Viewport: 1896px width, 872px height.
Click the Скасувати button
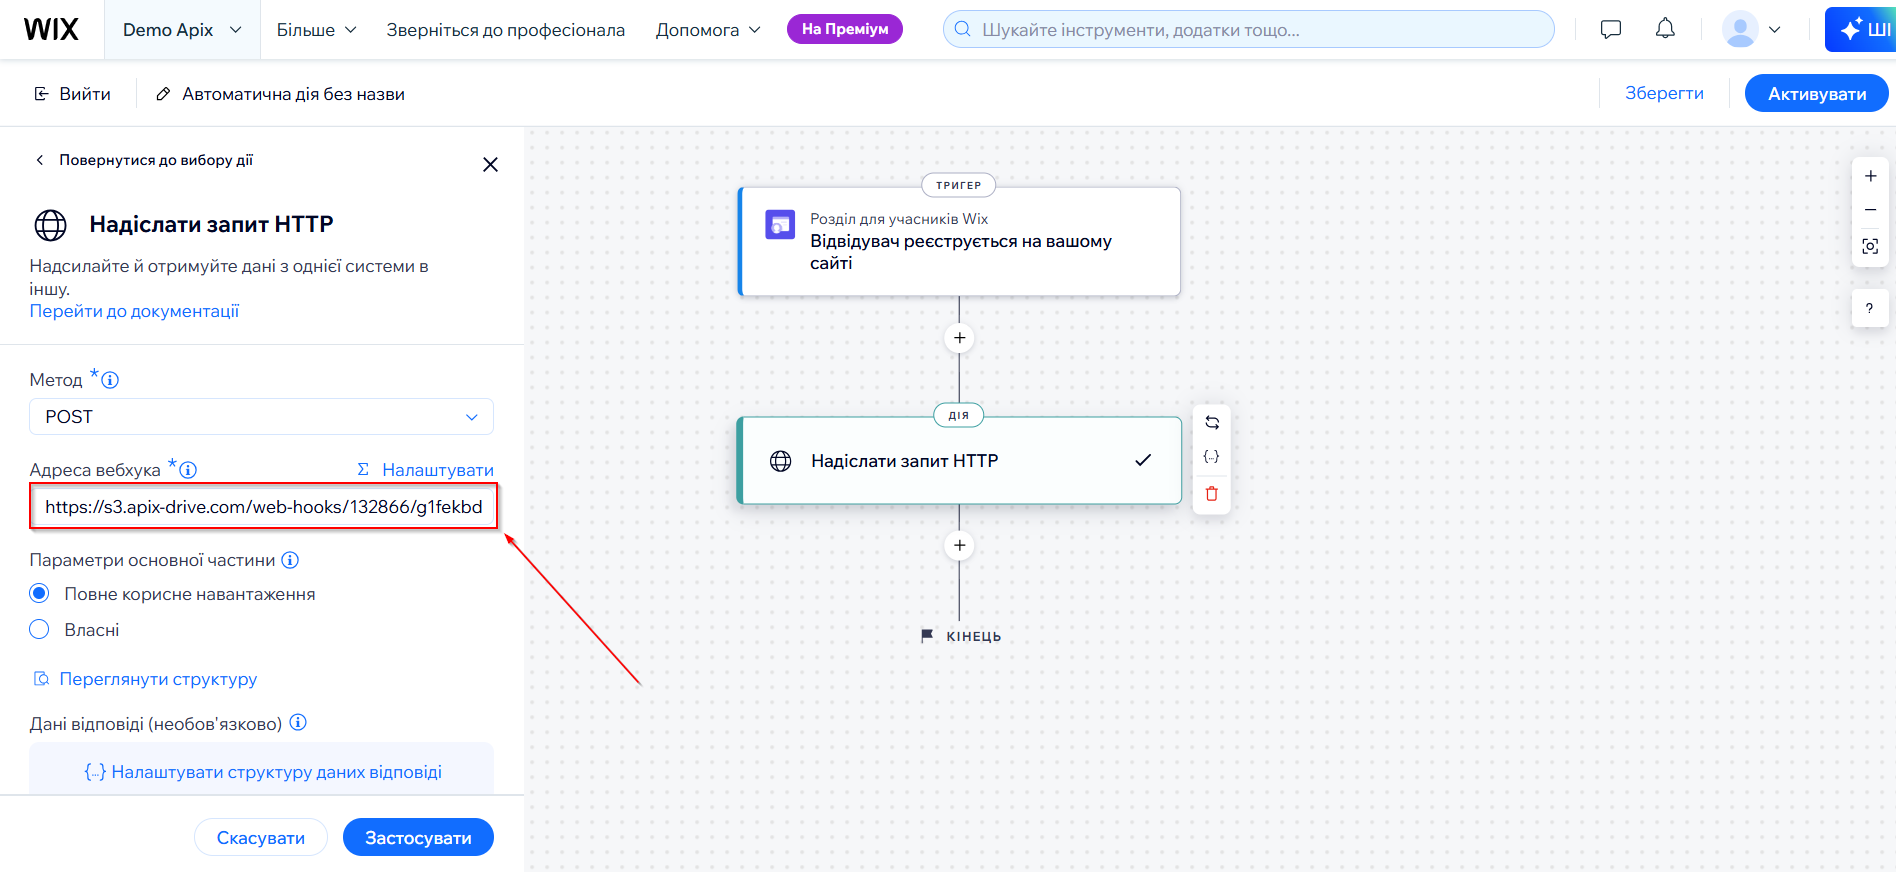click(261, 838)
